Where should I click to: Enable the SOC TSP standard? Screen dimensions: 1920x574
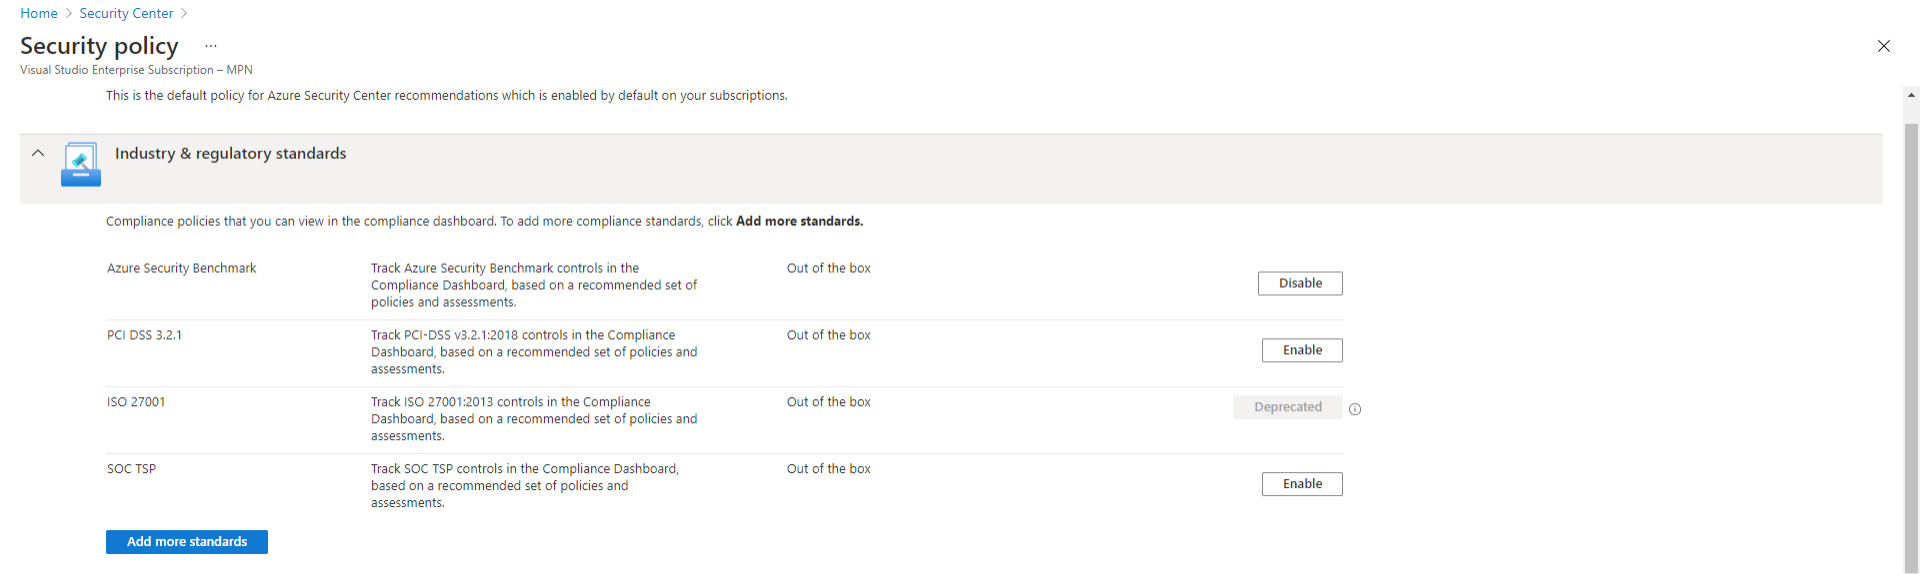(1302, 484)
